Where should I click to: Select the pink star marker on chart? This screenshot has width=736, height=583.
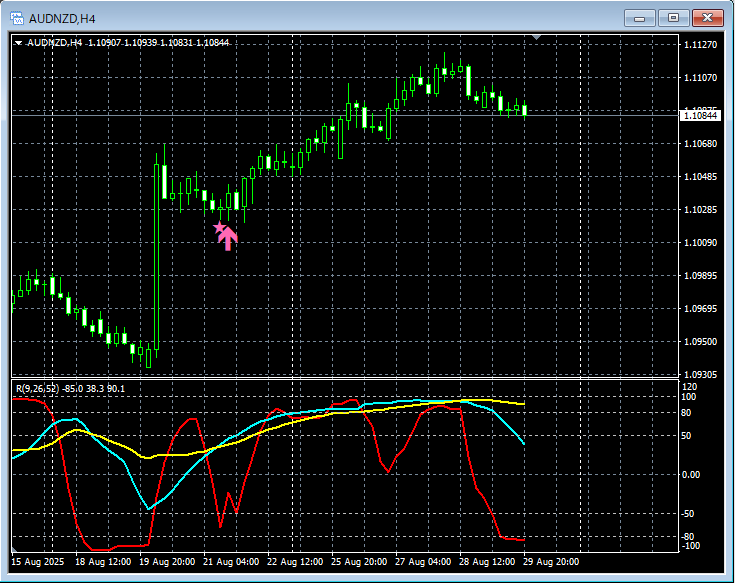[219, 228]
